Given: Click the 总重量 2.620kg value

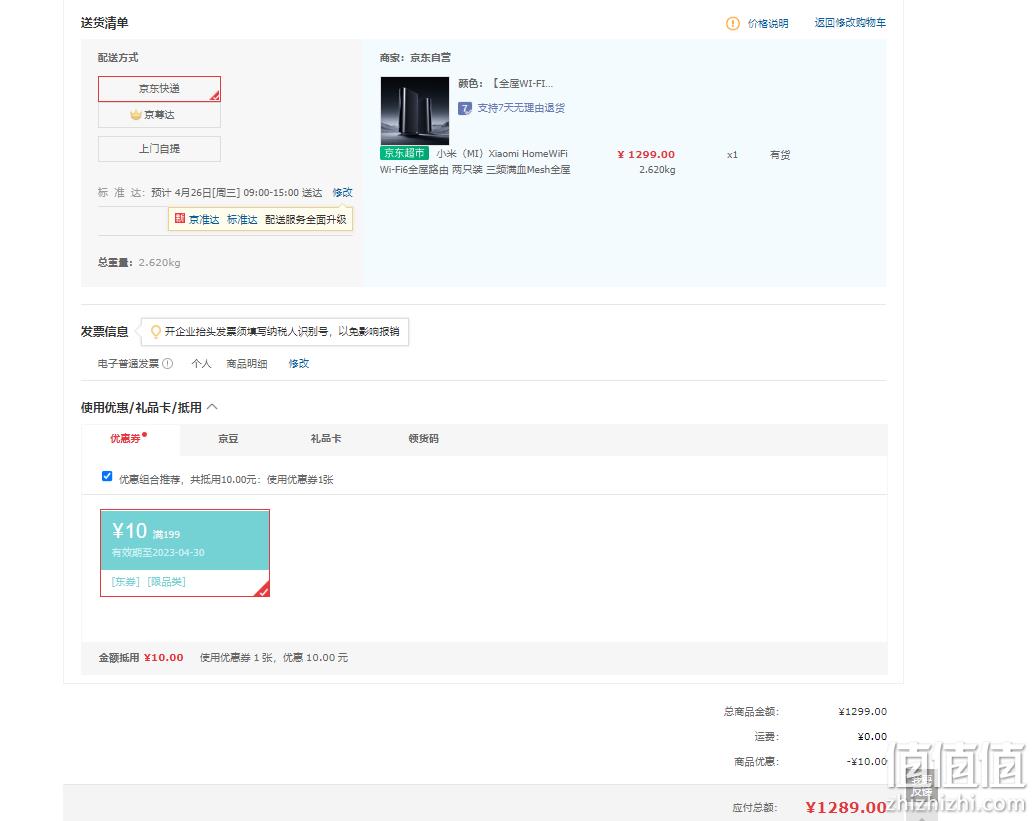Looking at the screenshot, I should (159, 263).
